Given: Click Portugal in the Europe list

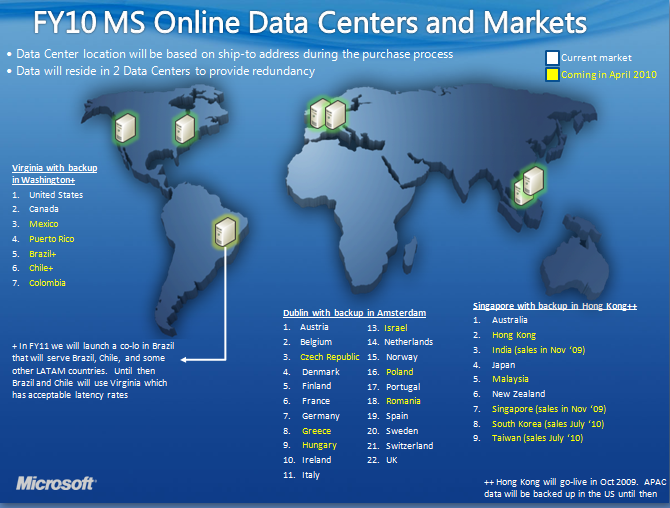Looking at the screenshot, I should [403, 387].
